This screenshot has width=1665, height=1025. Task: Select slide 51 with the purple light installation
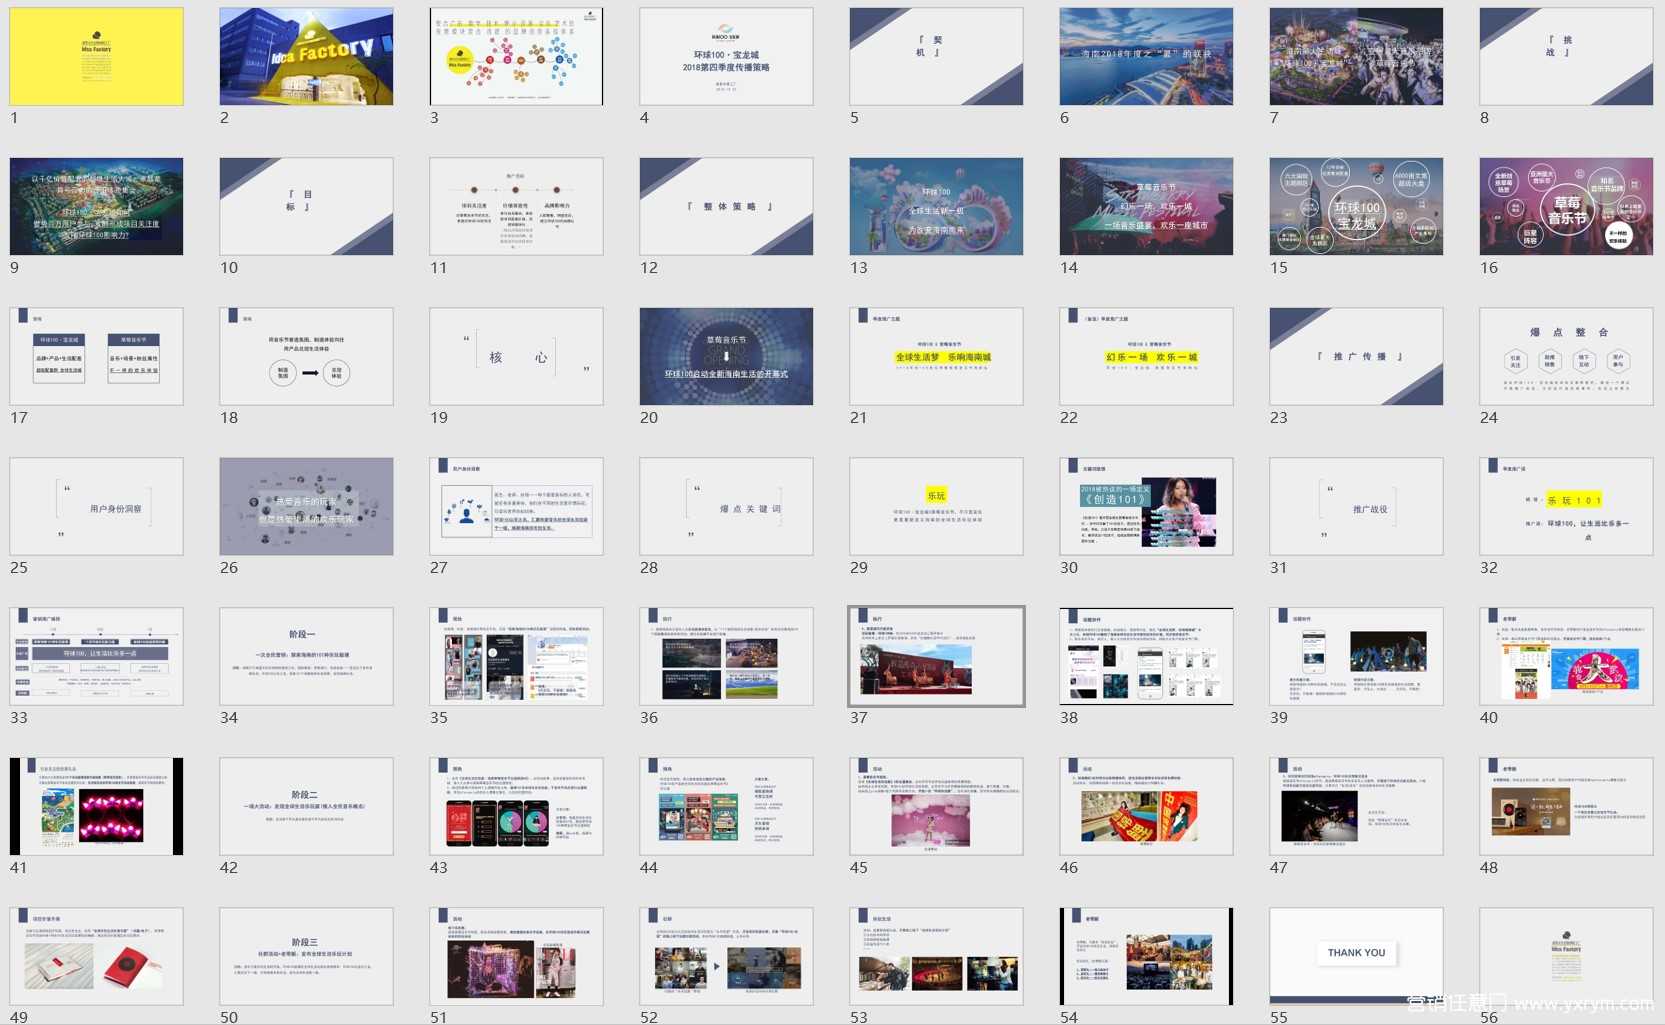(x=516, y=956)
